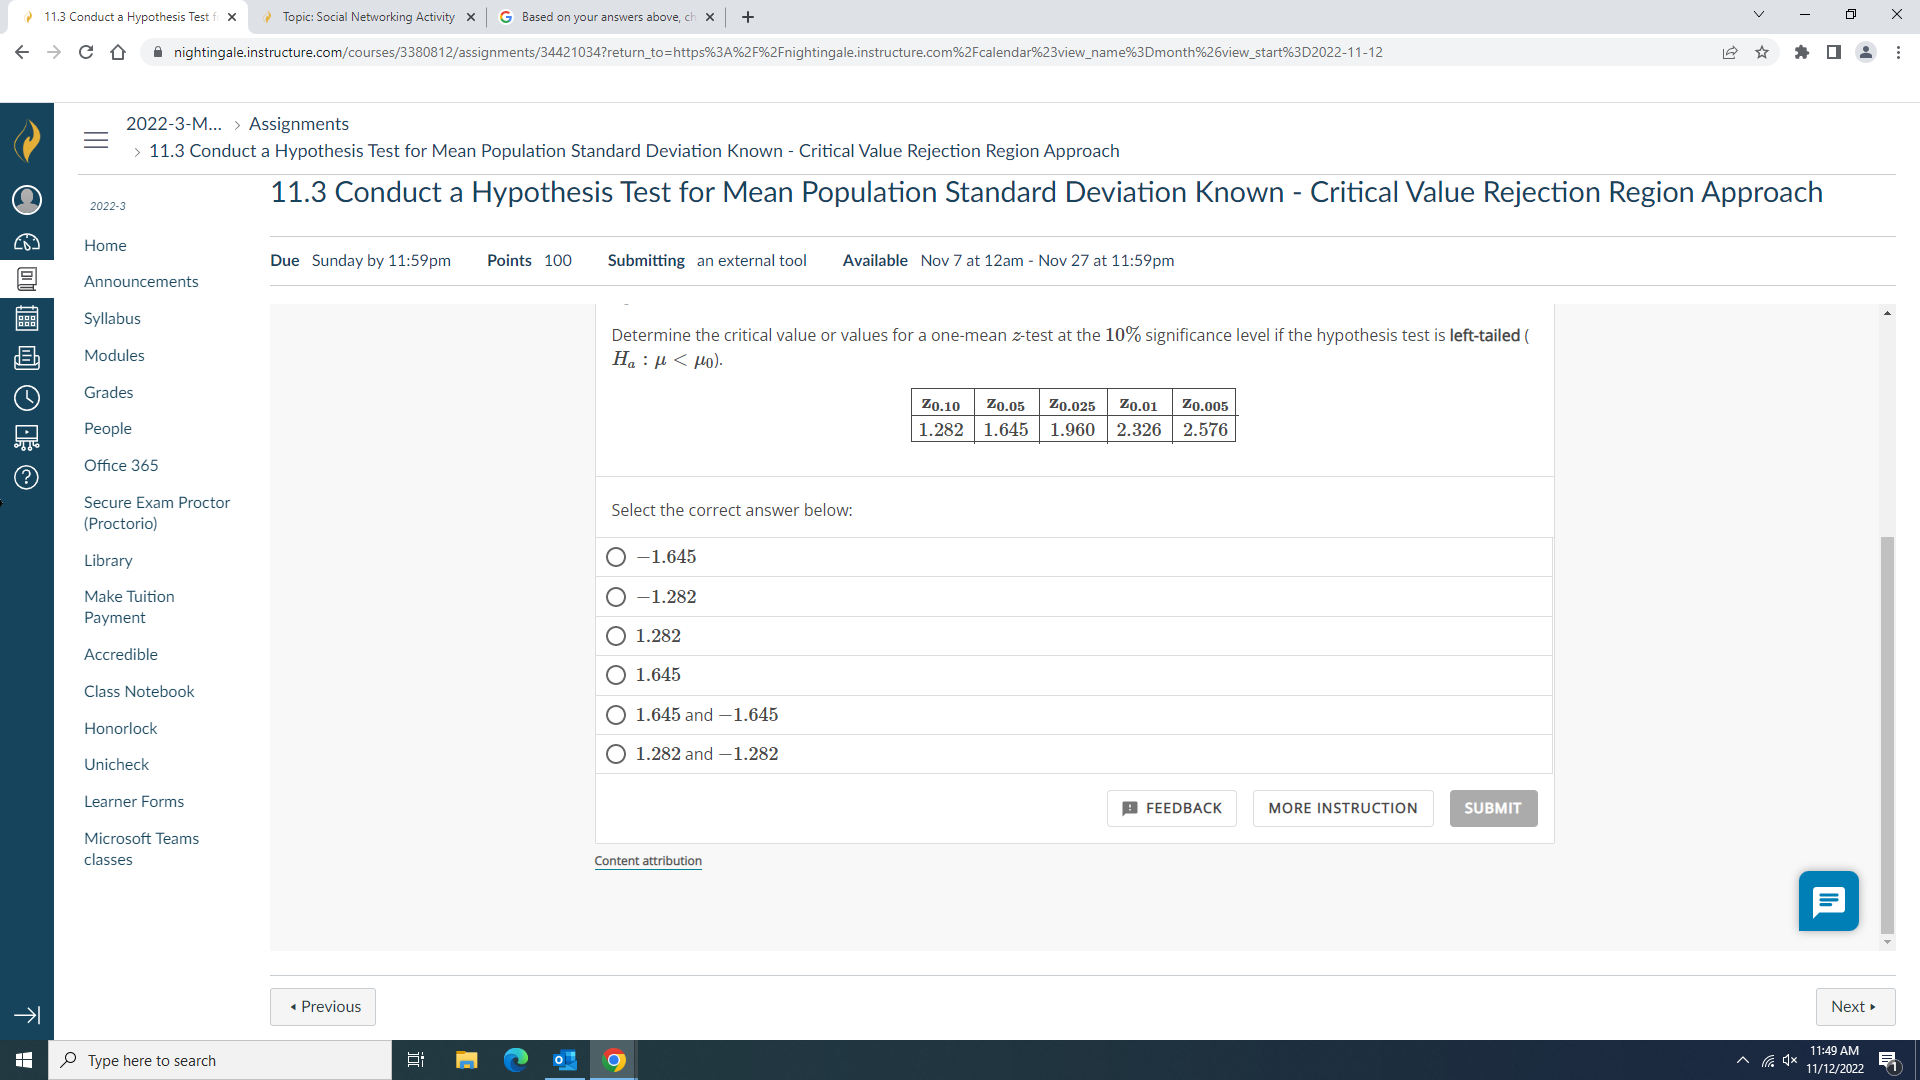Viewport: 1920px width, 1080px height.
Task: Toggle course navigation hamburger menu
Action: click(x=96, y=140)
